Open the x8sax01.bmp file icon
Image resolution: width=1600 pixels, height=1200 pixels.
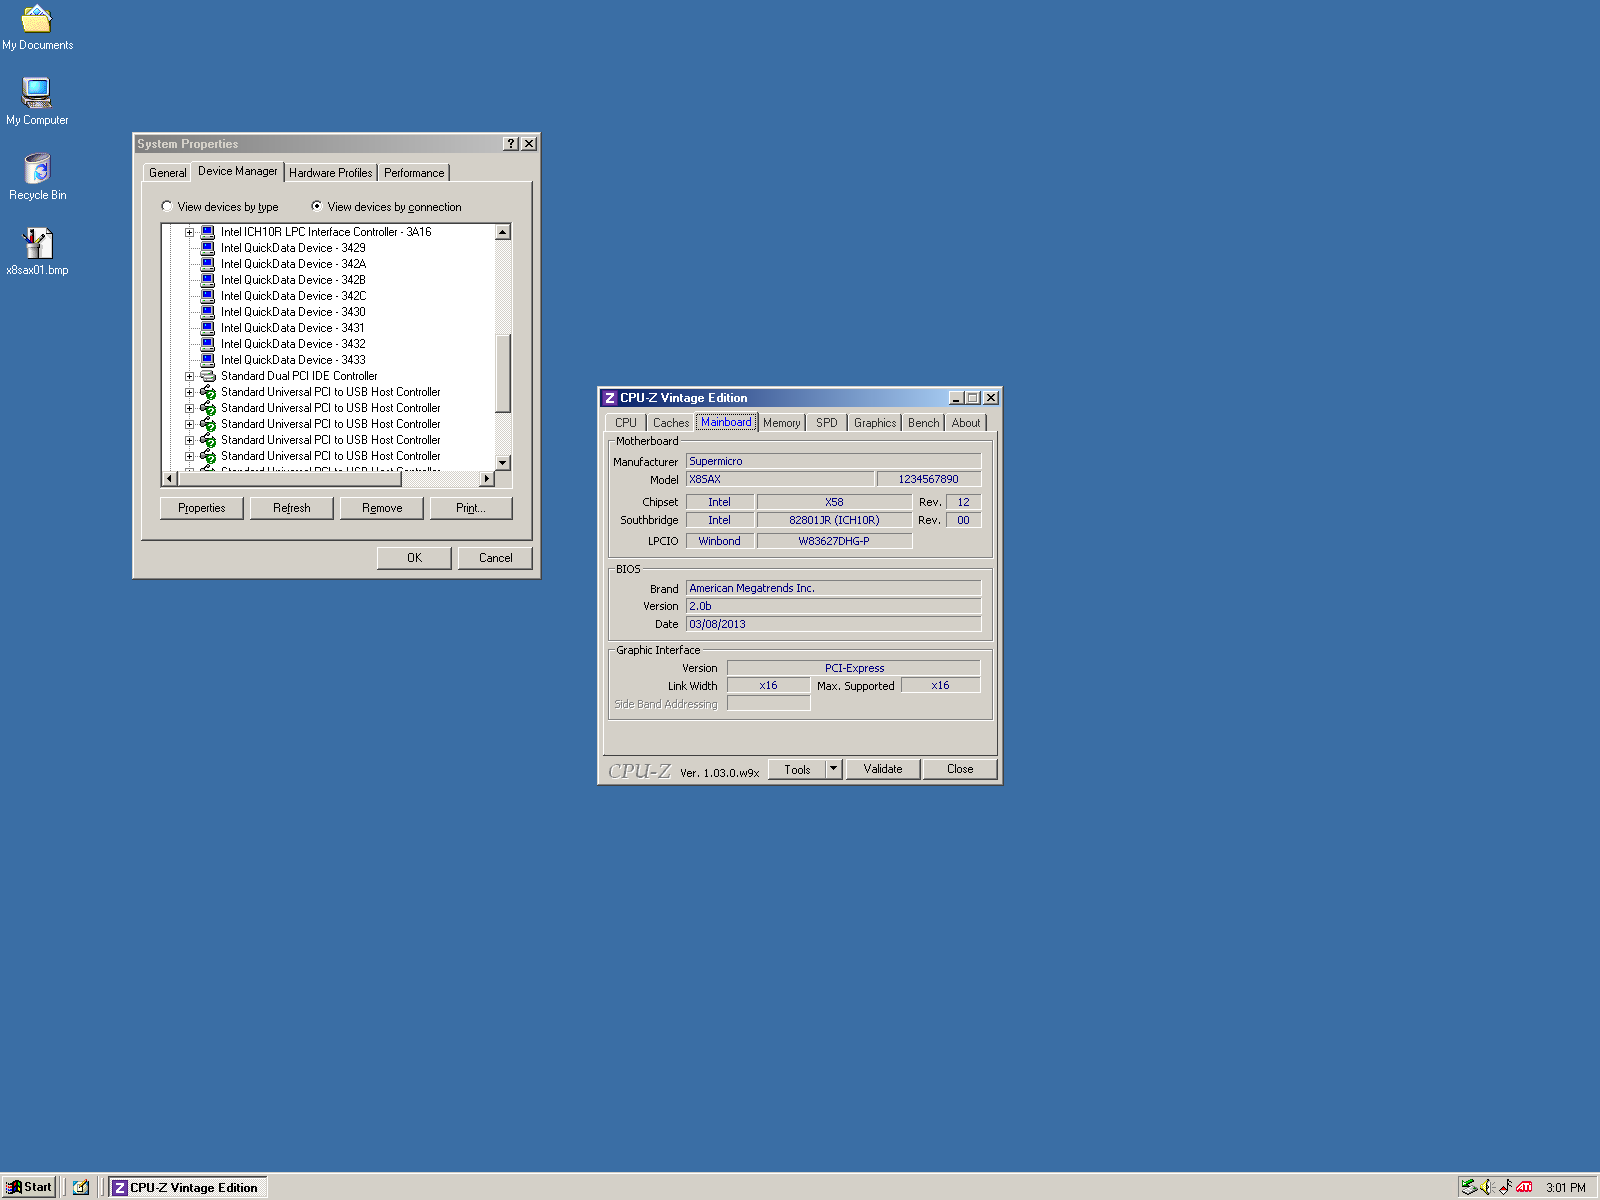coord(37,243)
